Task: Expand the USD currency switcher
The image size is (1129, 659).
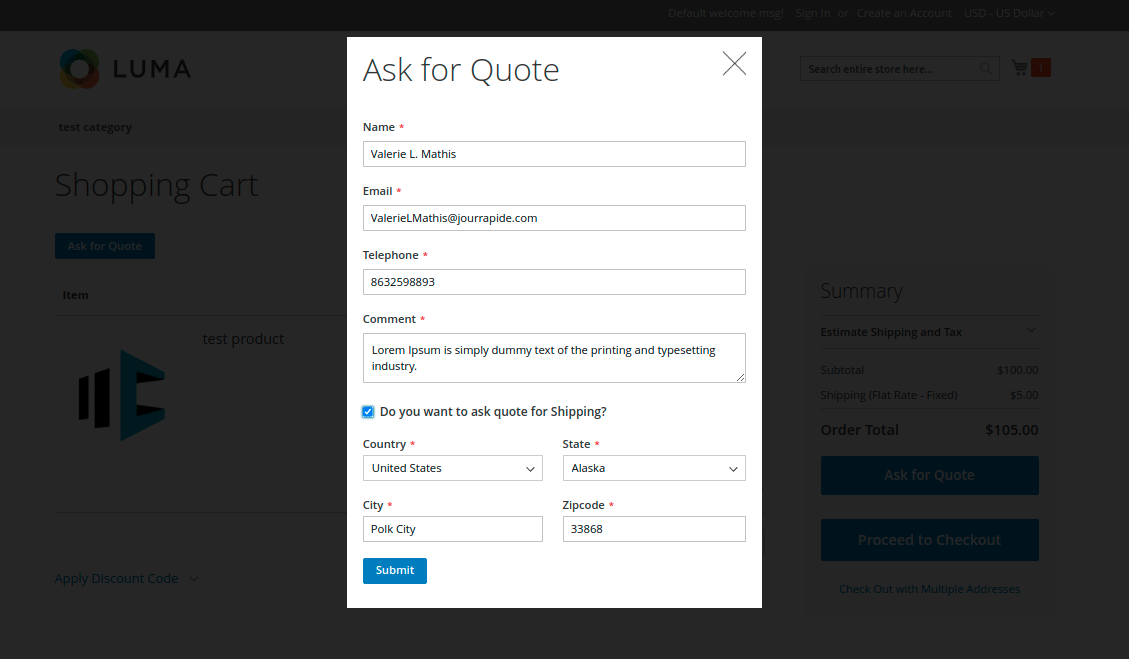Action: point(1009,13)
